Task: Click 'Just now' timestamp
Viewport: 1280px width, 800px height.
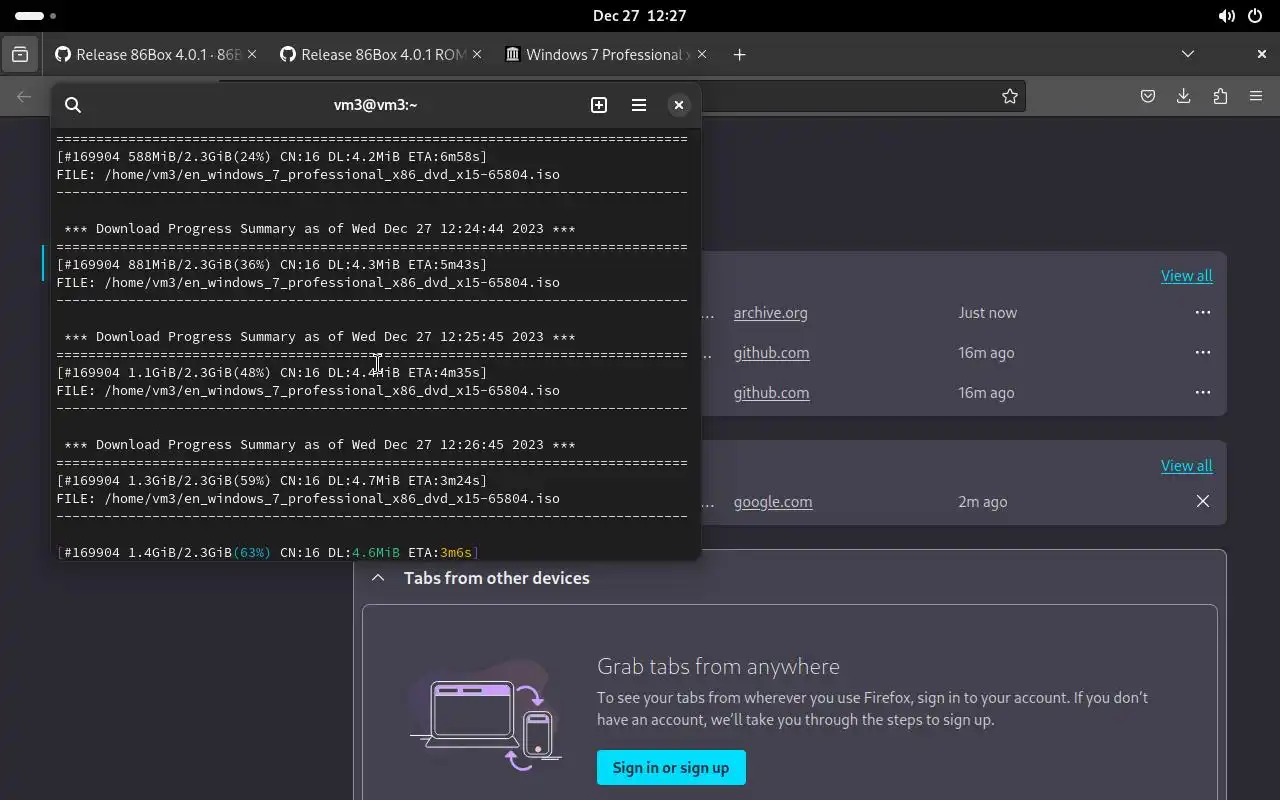Action: click(987, 313)
